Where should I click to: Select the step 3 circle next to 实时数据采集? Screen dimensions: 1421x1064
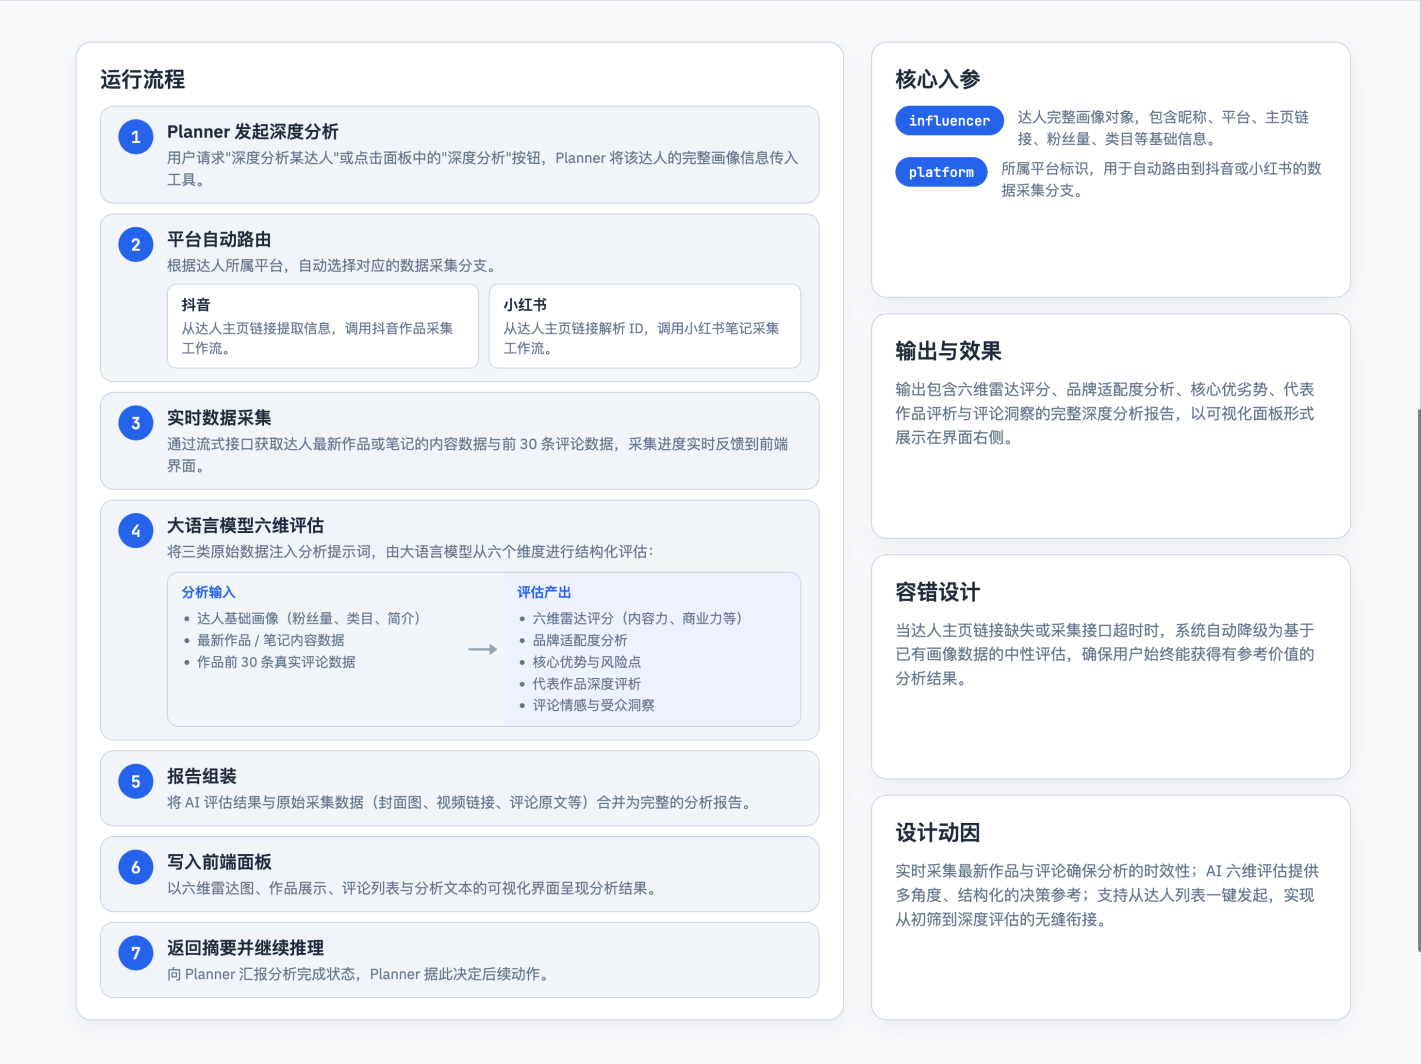pyautogui.click(x=135, y=422)
